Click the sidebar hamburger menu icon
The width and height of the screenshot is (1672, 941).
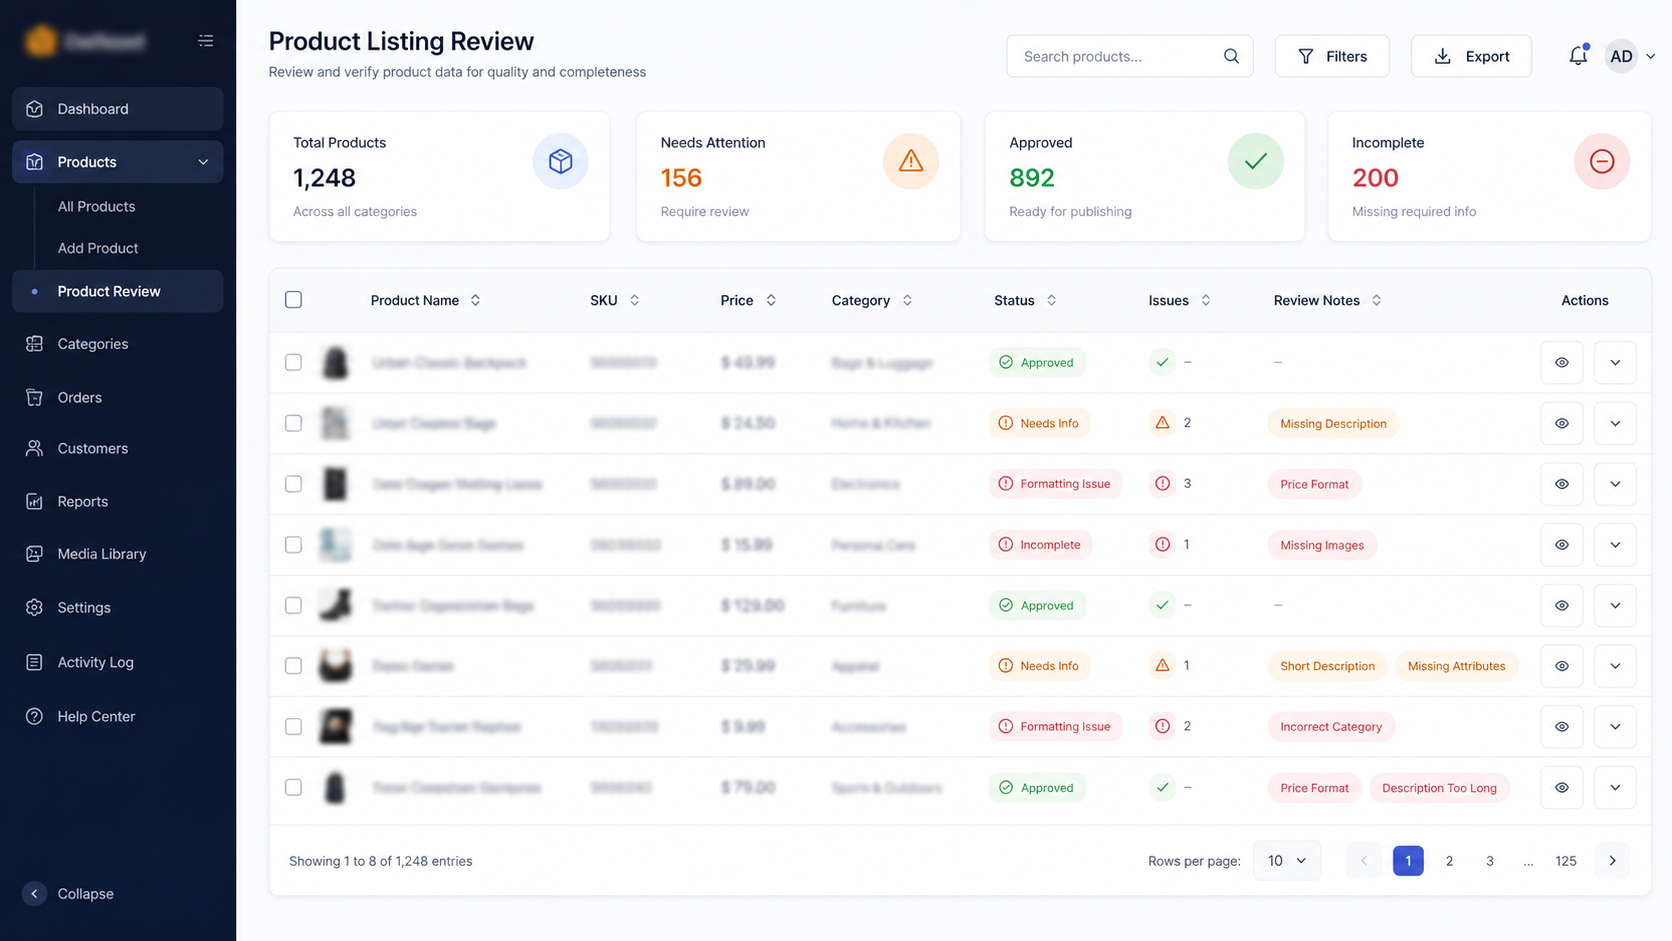pos(206,41)
